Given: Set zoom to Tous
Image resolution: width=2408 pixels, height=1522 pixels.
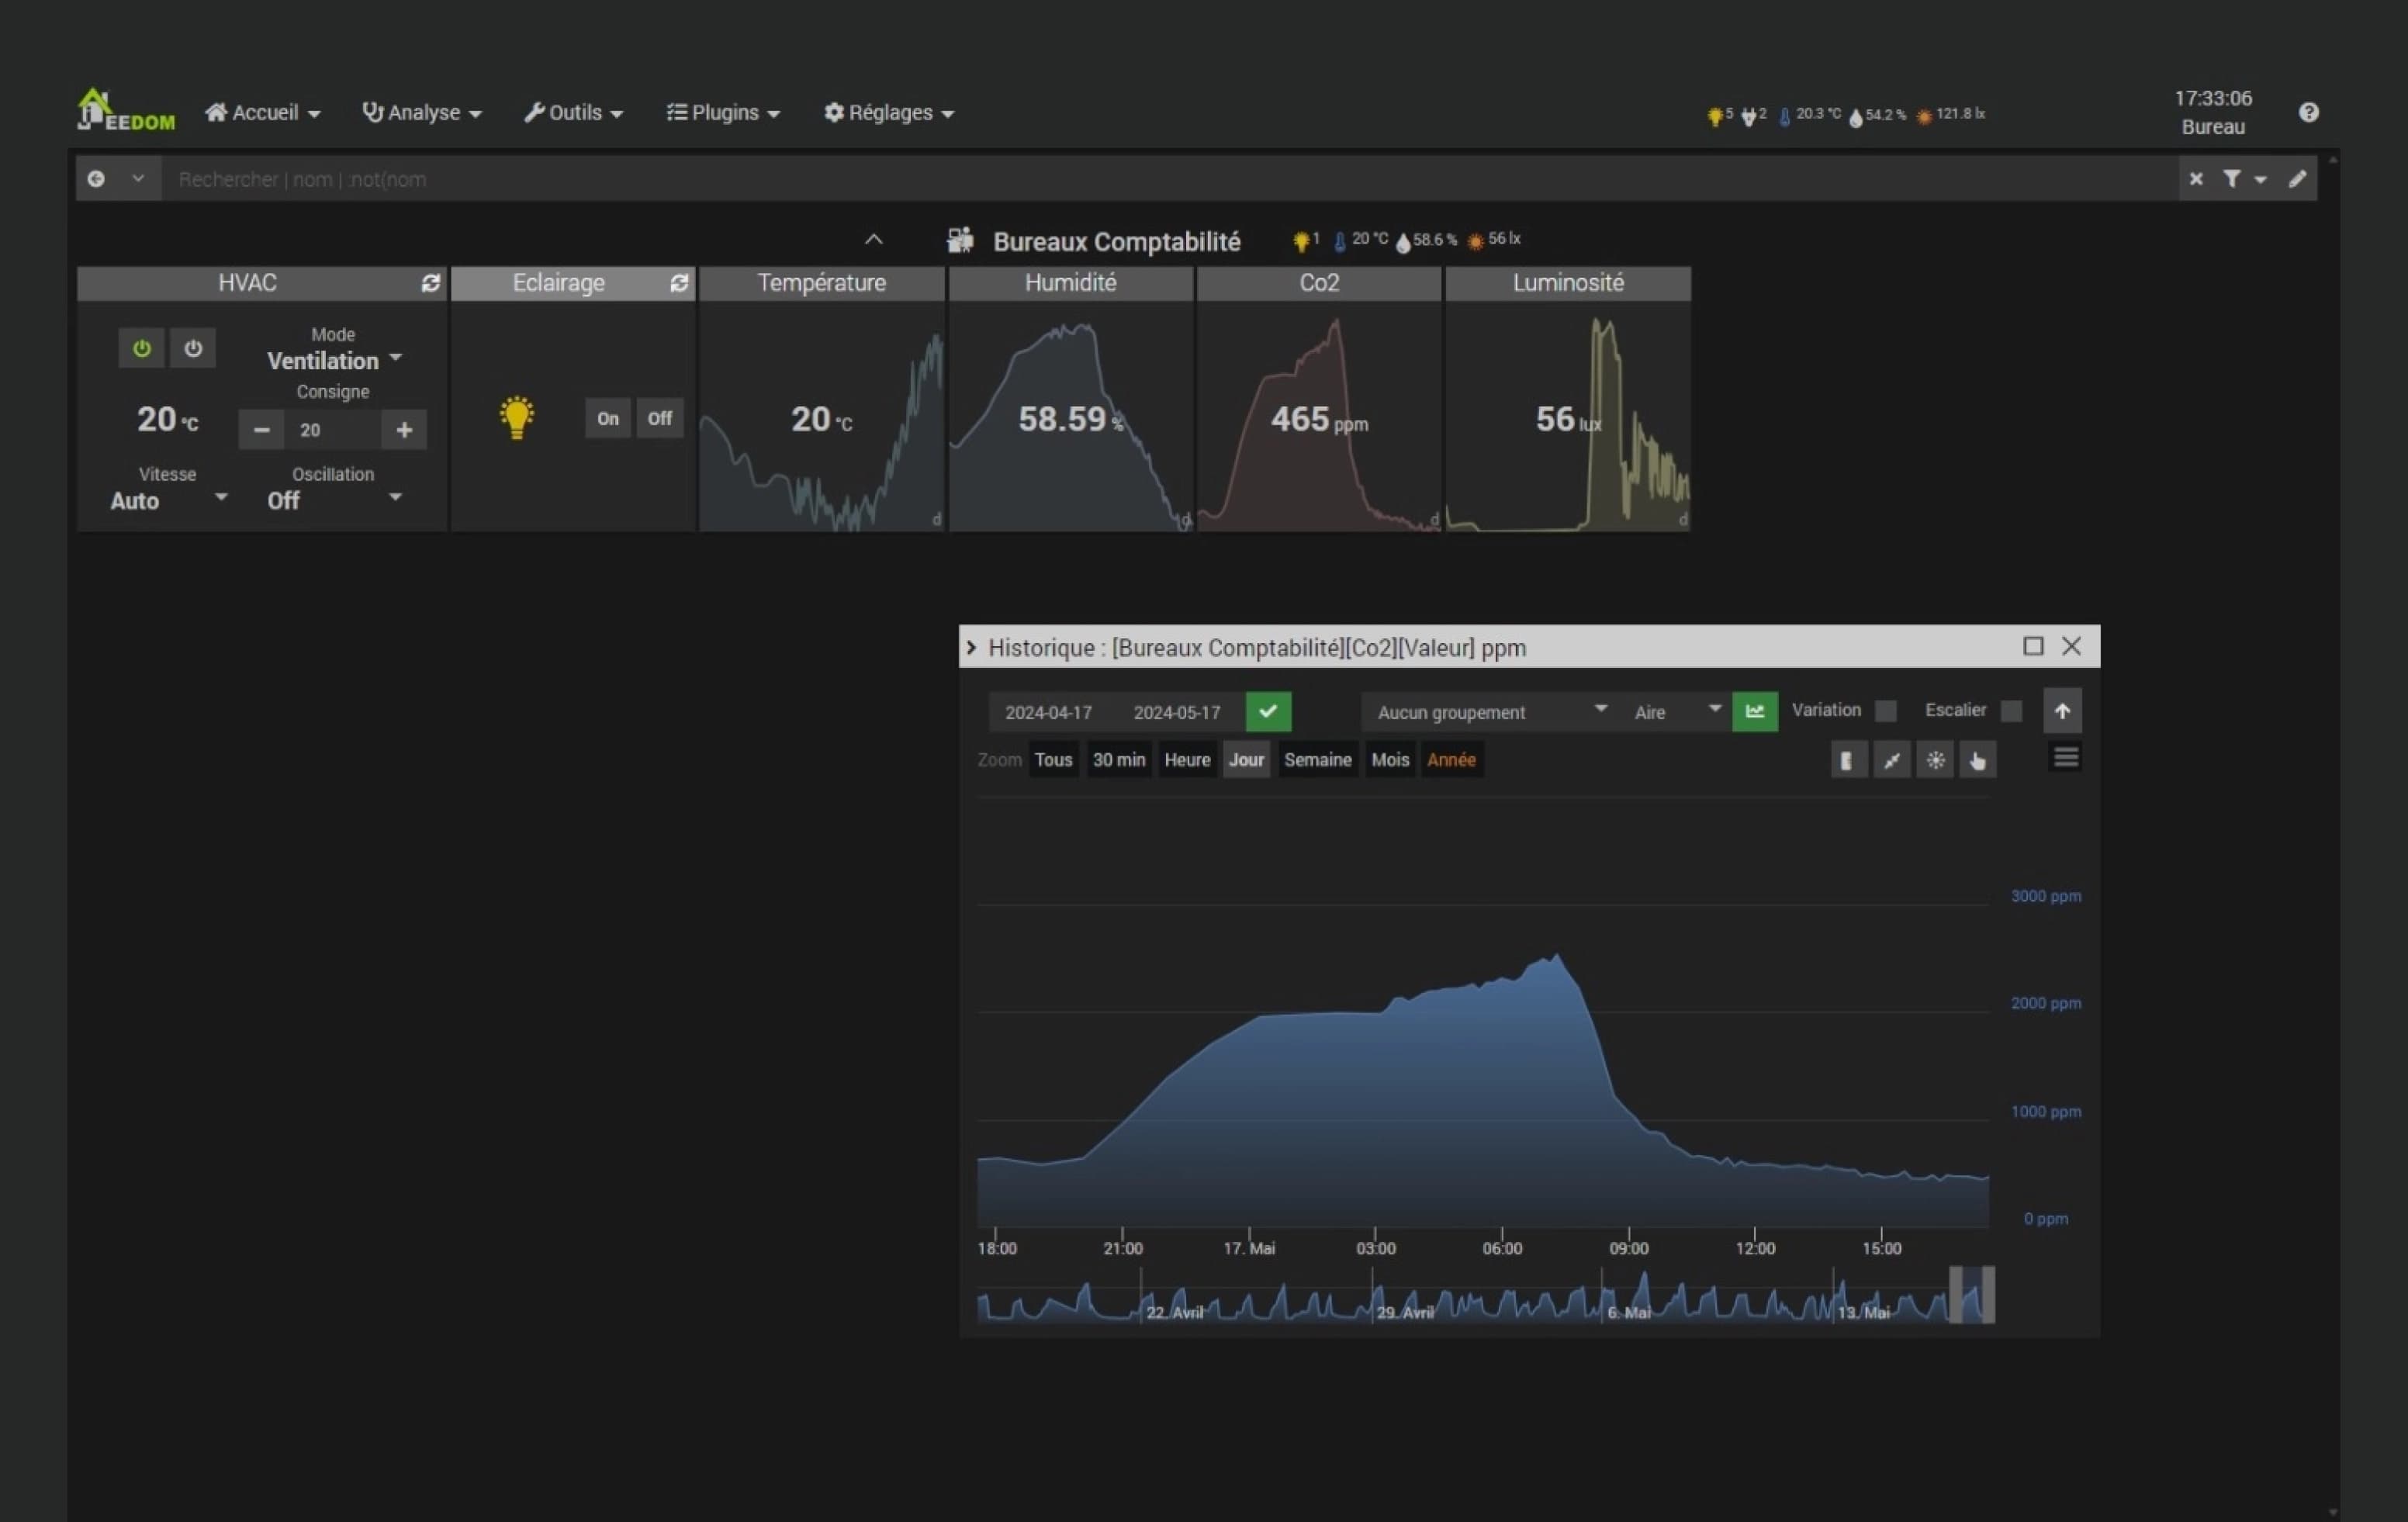Looking at the screenshot, I should click(1053, 759).
